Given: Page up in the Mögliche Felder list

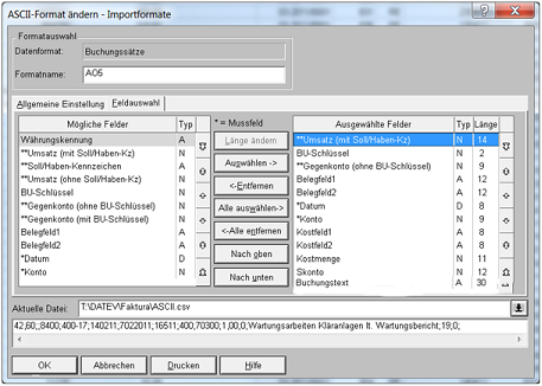Looking at the screenshot, I should coord(203,171).
